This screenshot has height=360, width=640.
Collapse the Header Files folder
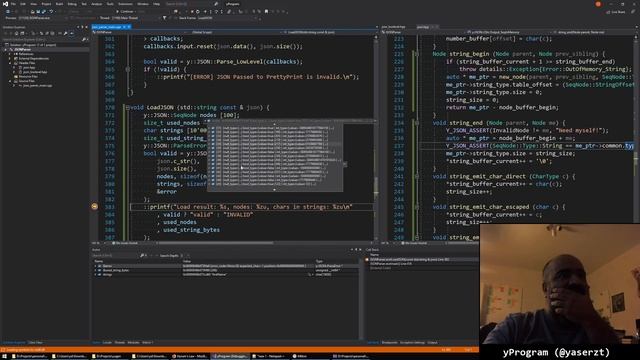9,63
